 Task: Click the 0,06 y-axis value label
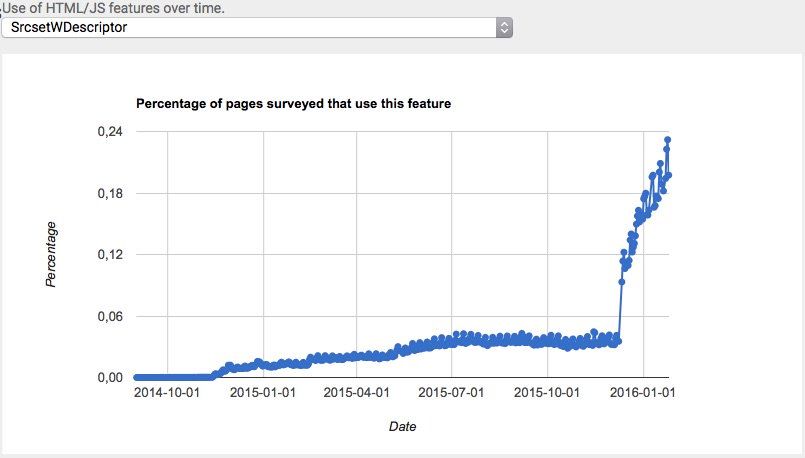click(x=110, y=316)
